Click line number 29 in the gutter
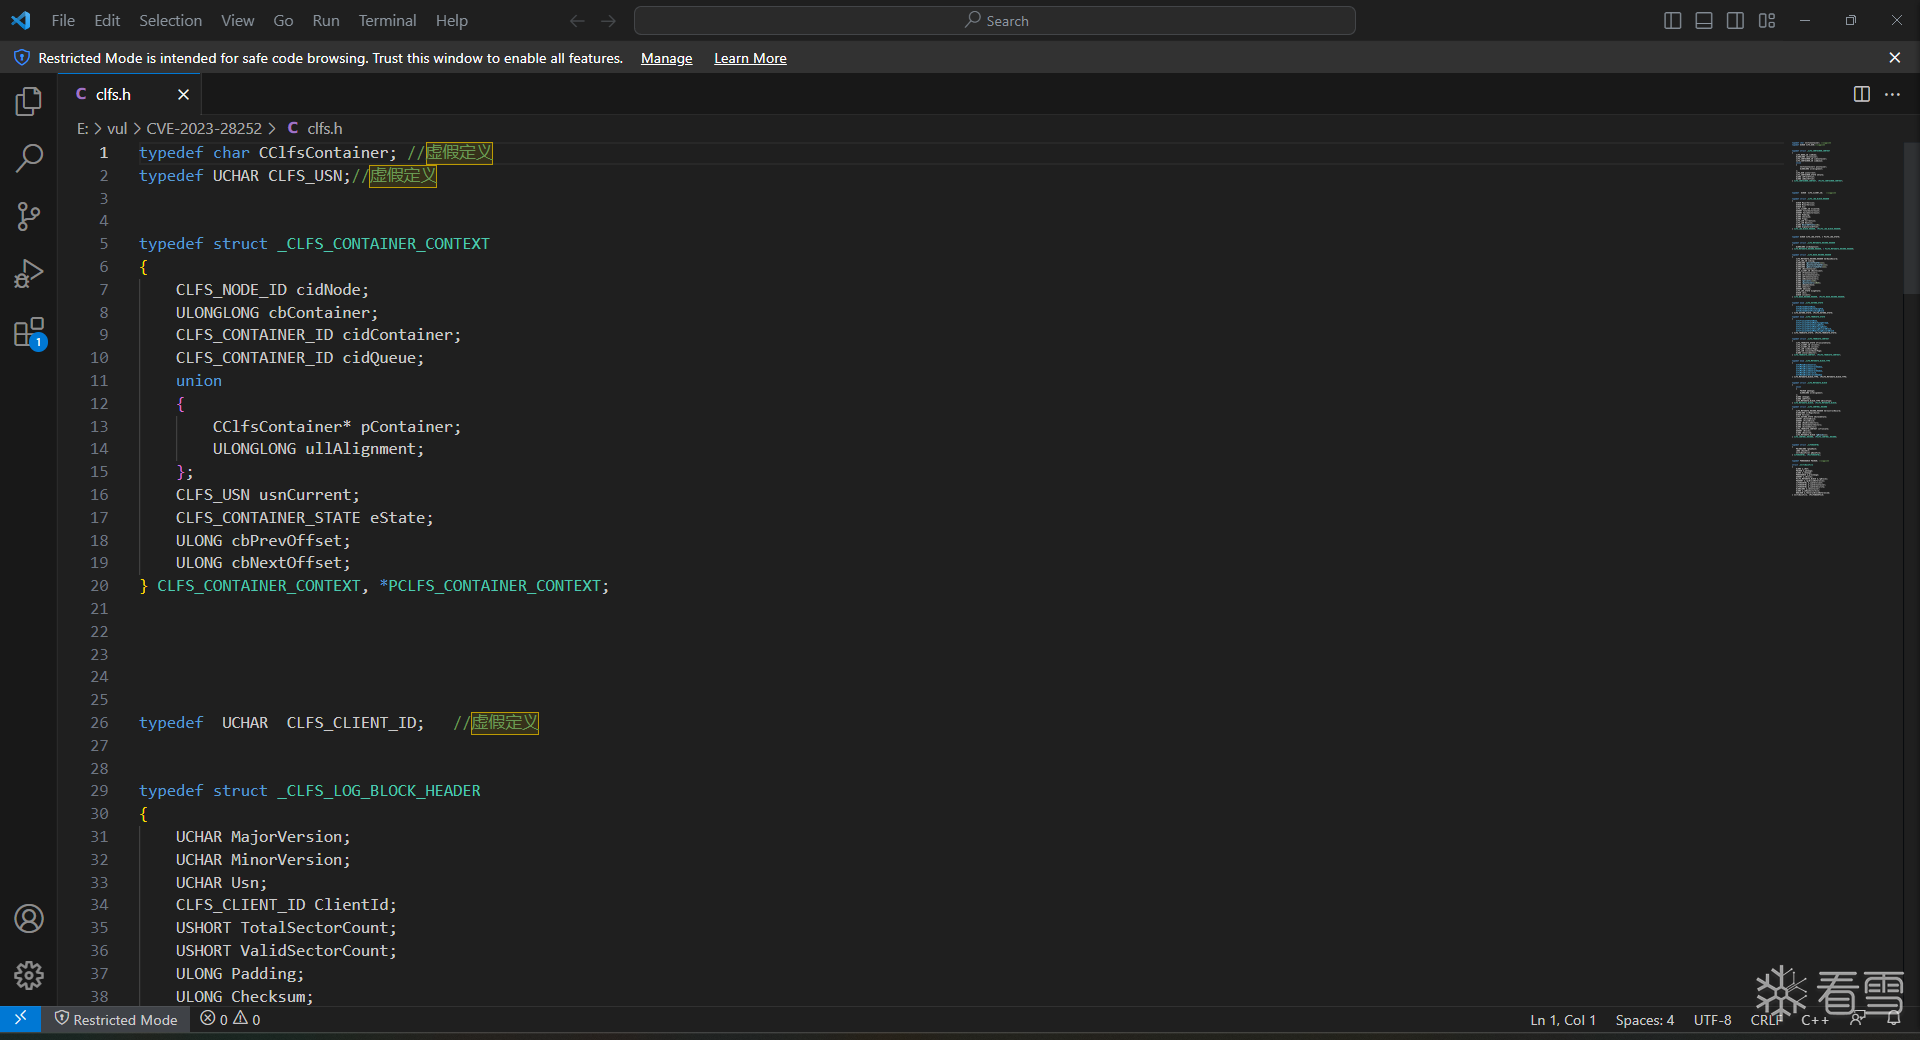Screen dimensions: 1920x1040 (99, 791)
